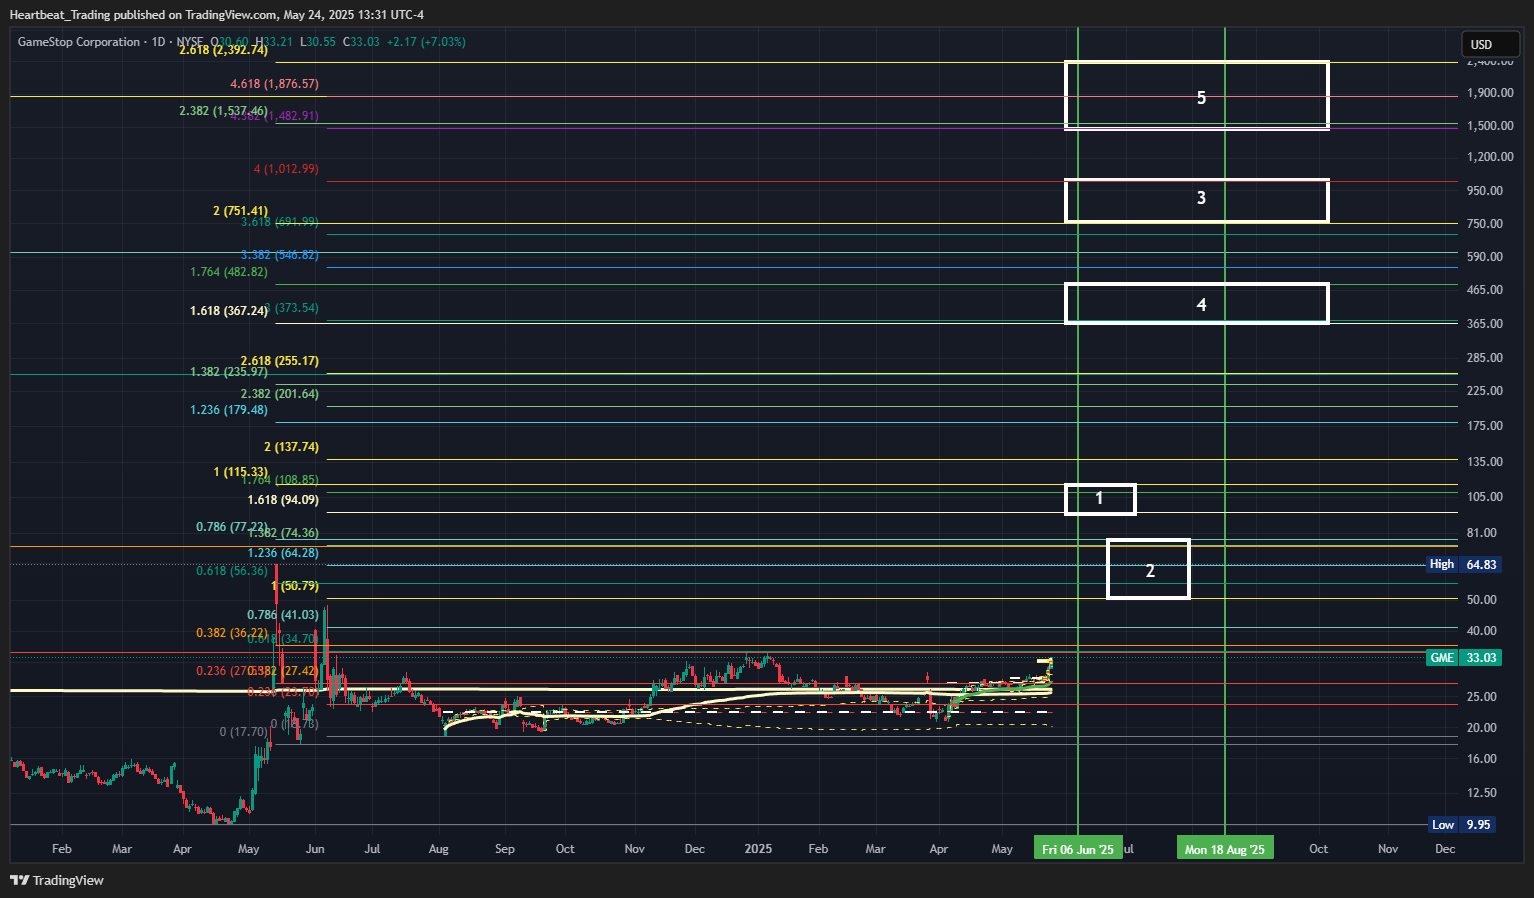Click the 2025 label on the time axis
Screen dimensions: 1534x898
[x=758, y=849]
